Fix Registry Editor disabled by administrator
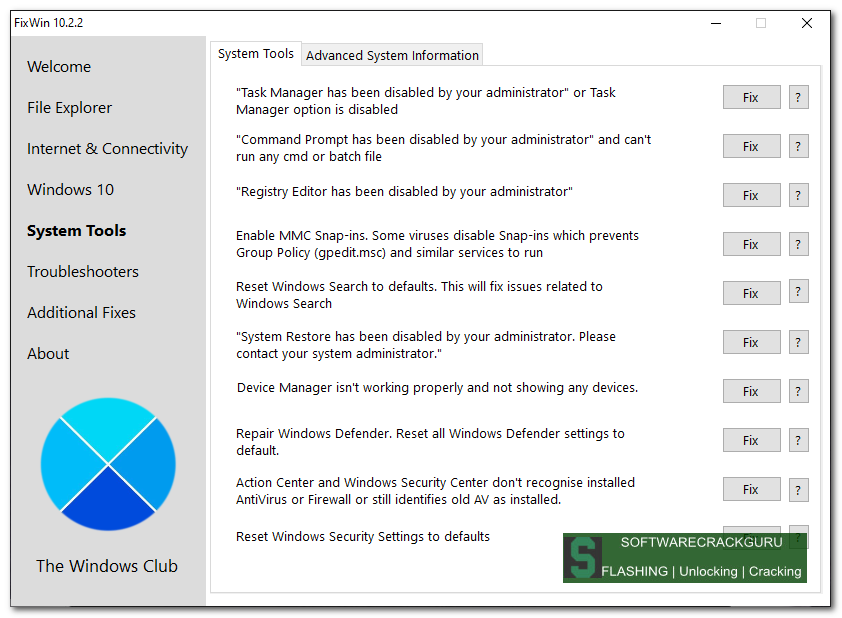The image size is (842, 618). [751, 195]
